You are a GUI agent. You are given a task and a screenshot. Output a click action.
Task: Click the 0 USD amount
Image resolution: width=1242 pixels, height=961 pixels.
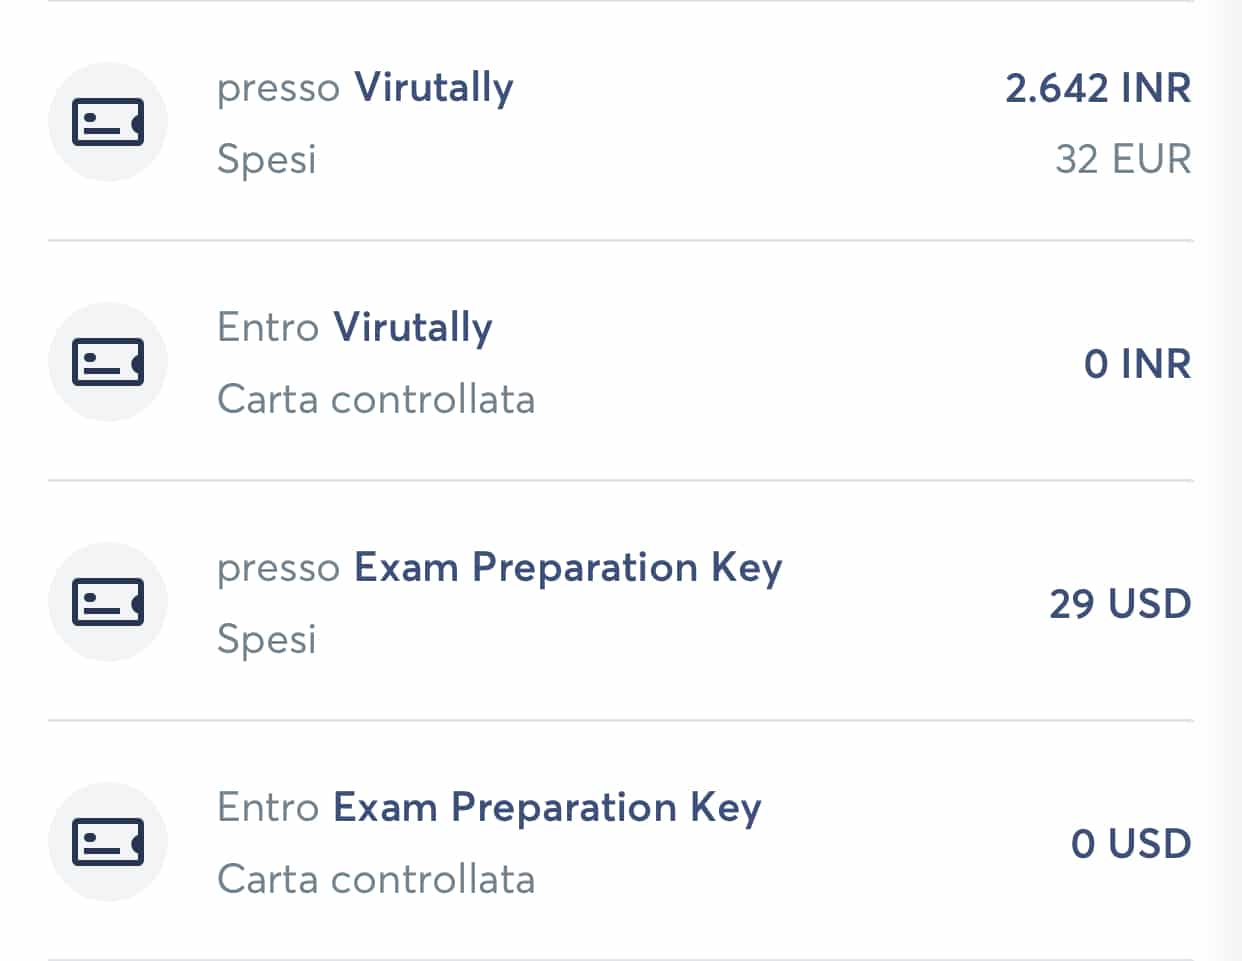pos(1131,844)
